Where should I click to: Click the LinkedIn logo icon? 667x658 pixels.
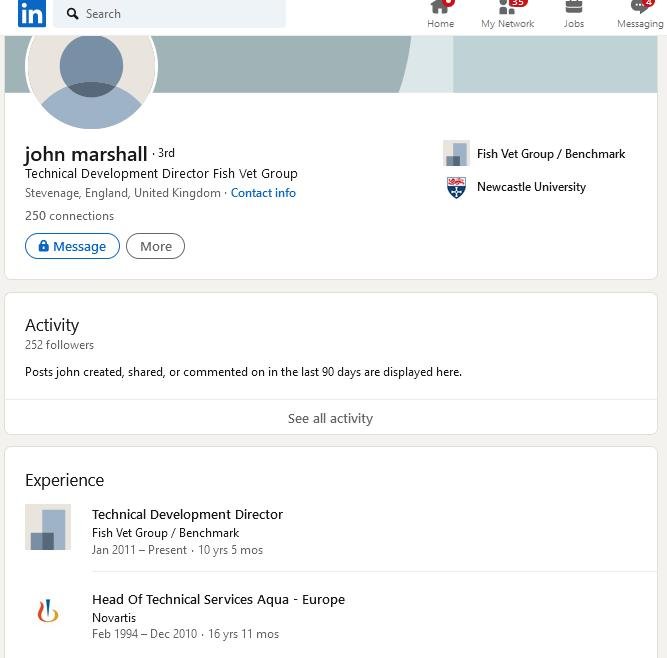pyautogui.click(x=32, y=13)
